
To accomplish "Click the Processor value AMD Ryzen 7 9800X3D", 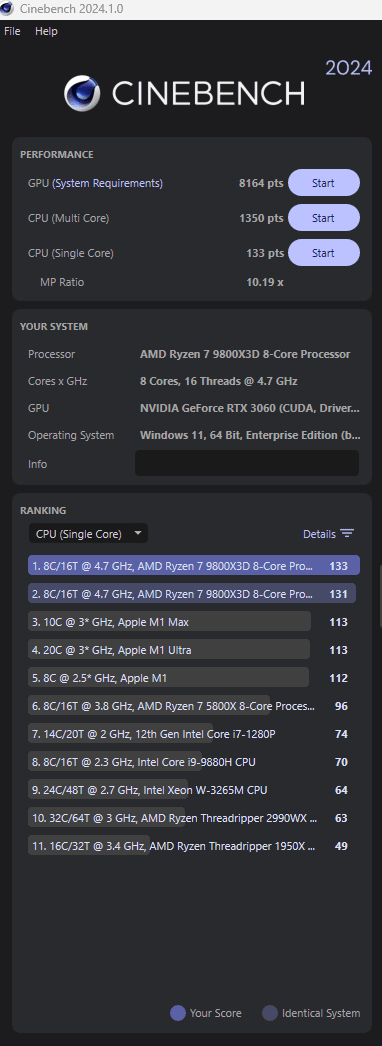I will click(x=245, y=354).
